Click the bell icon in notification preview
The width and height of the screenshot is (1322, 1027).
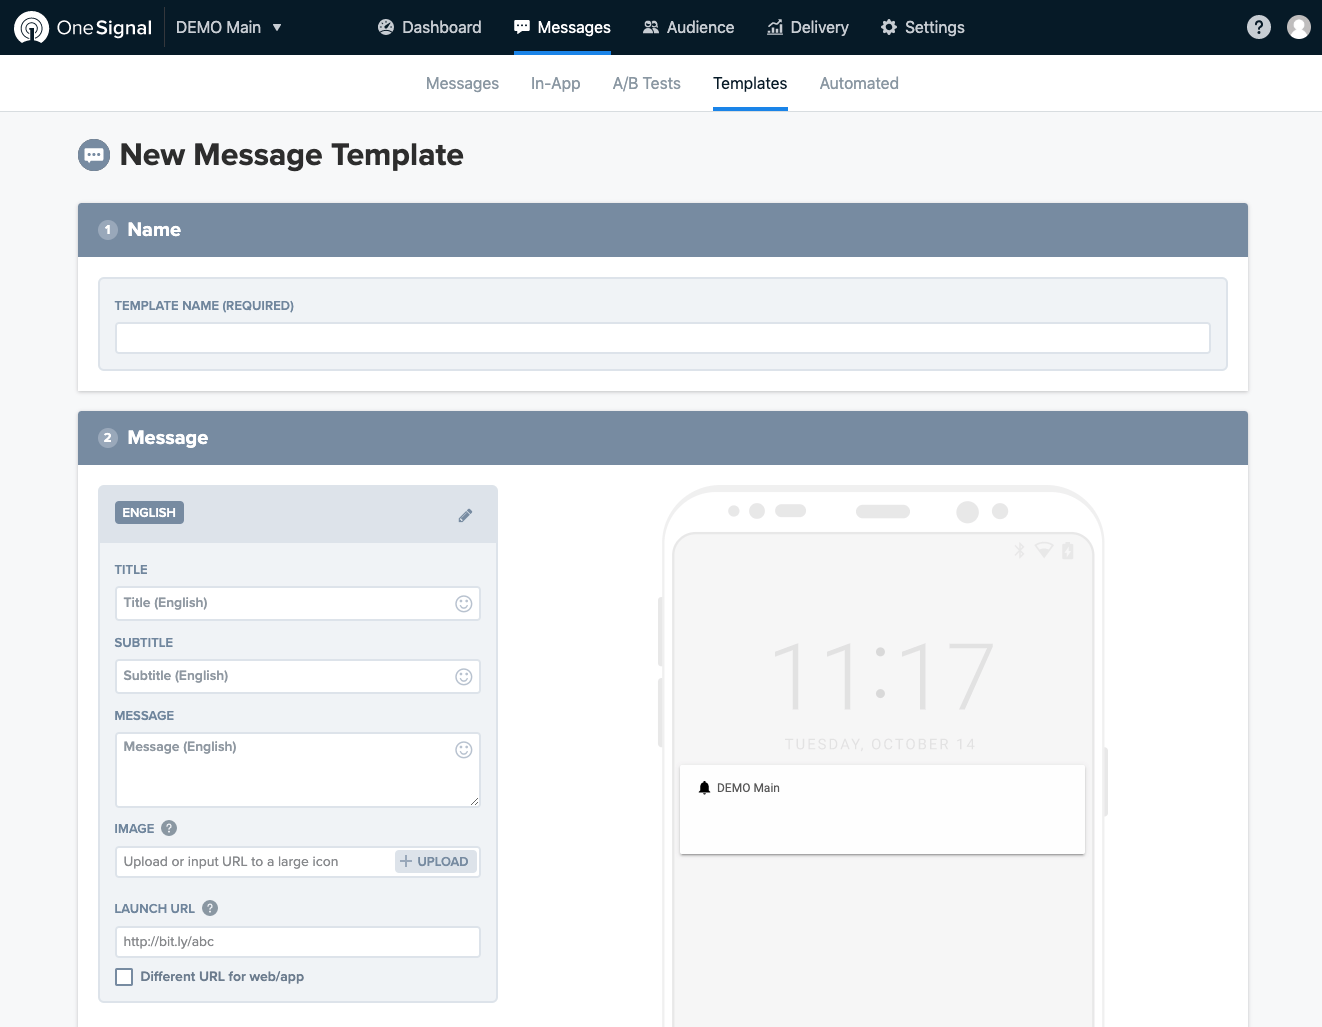pos(704,788)
